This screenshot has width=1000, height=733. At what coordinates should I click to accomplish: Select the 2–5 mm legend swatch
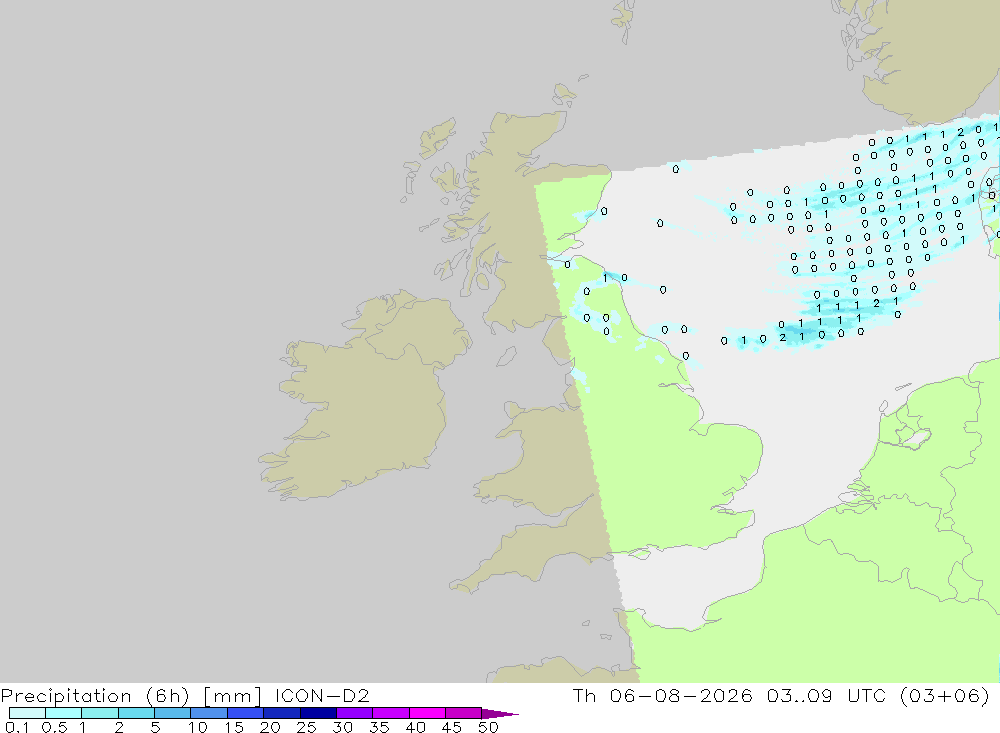pyautogui.click(x=136, y=713)
